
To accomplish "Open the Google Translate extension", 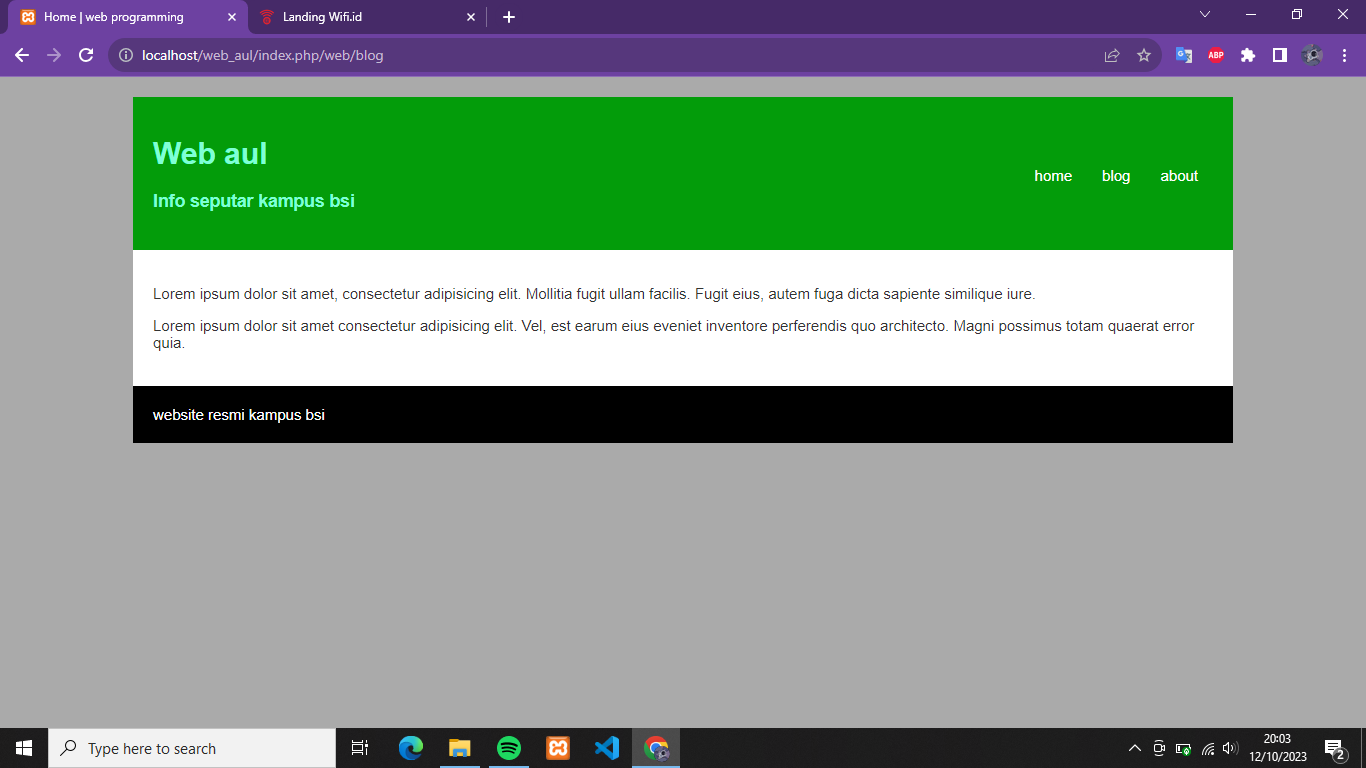I will (x=1184, y=55).
